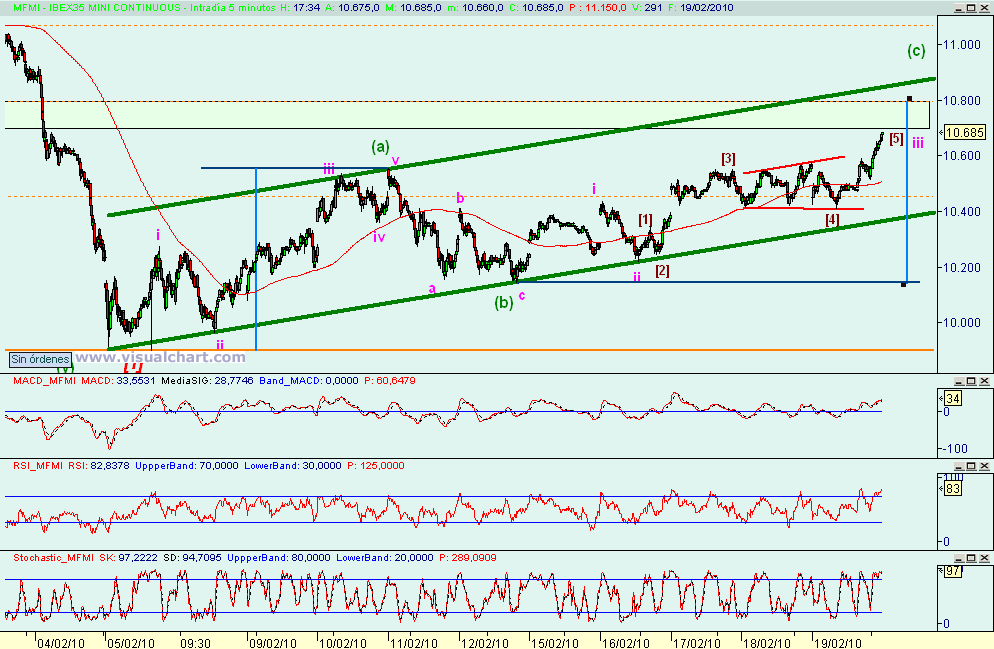The image size is (994, 649).
Task: Maximize the Stochastic_MFMI indicator pane
Action: pyautogui.click(x=972, y=558)
